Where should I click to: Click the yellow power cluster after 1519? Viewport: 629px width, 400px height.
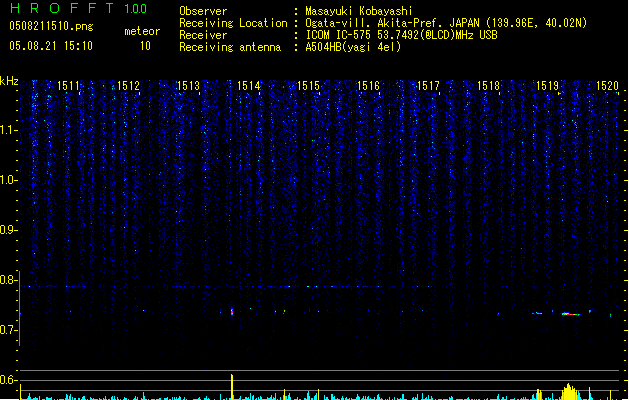[569, 392]
